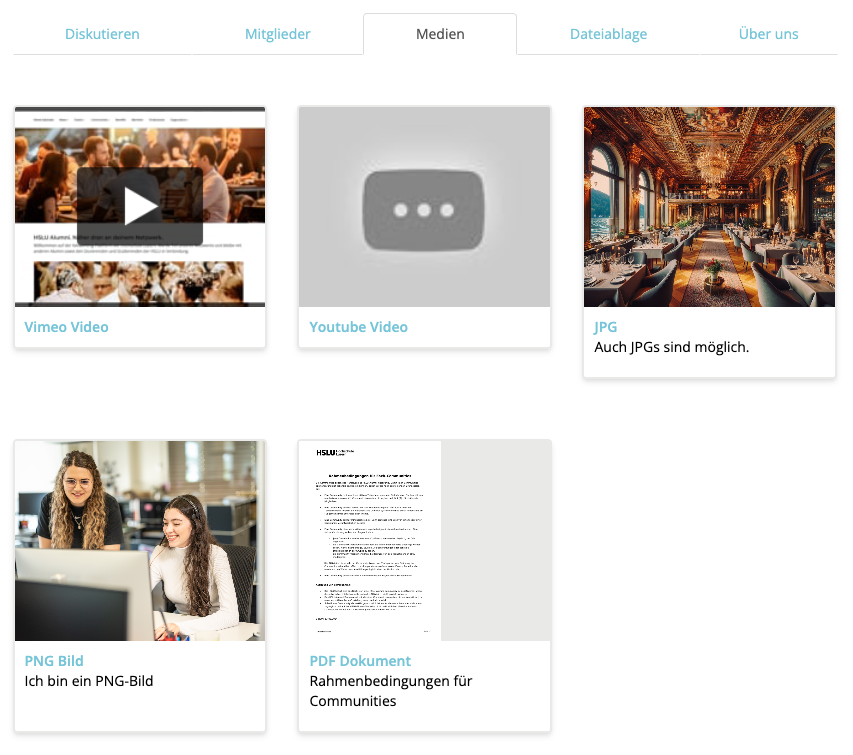Select the Medien tab
Screen dimensions: 853x755
tap(440, 34)
